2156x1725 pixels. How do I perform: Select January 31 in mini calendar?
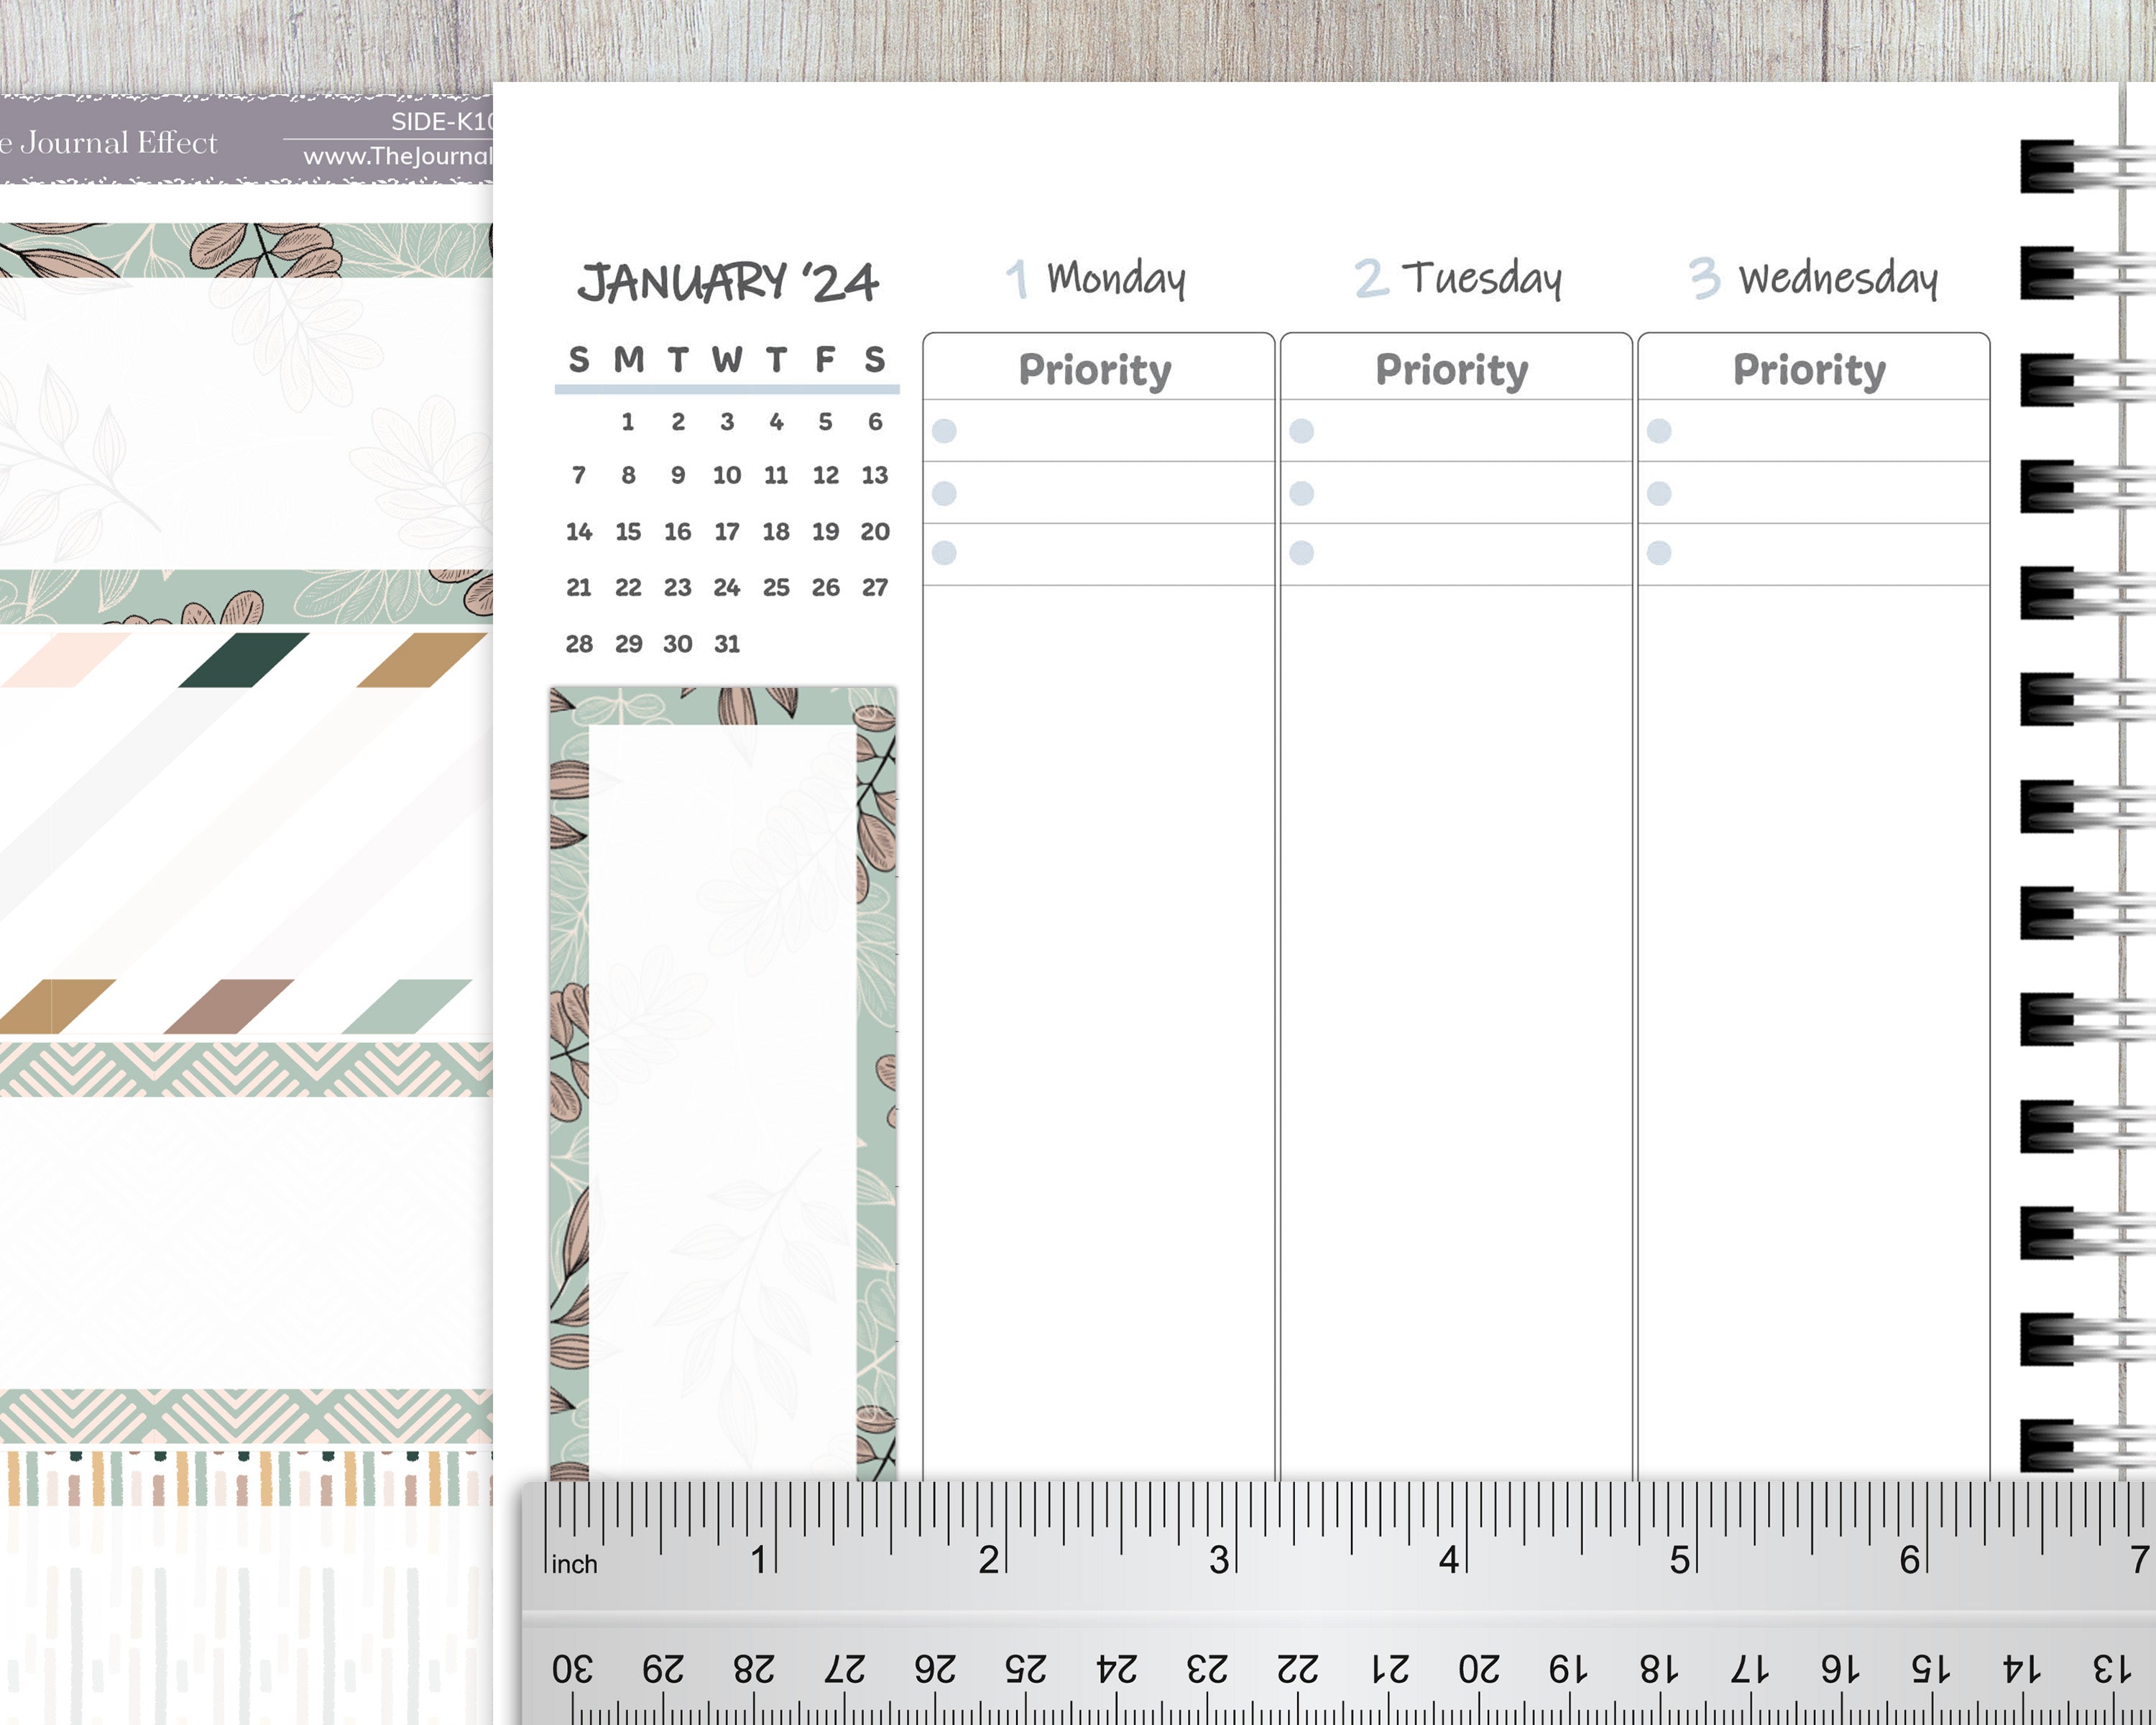[x=727, y=644]
